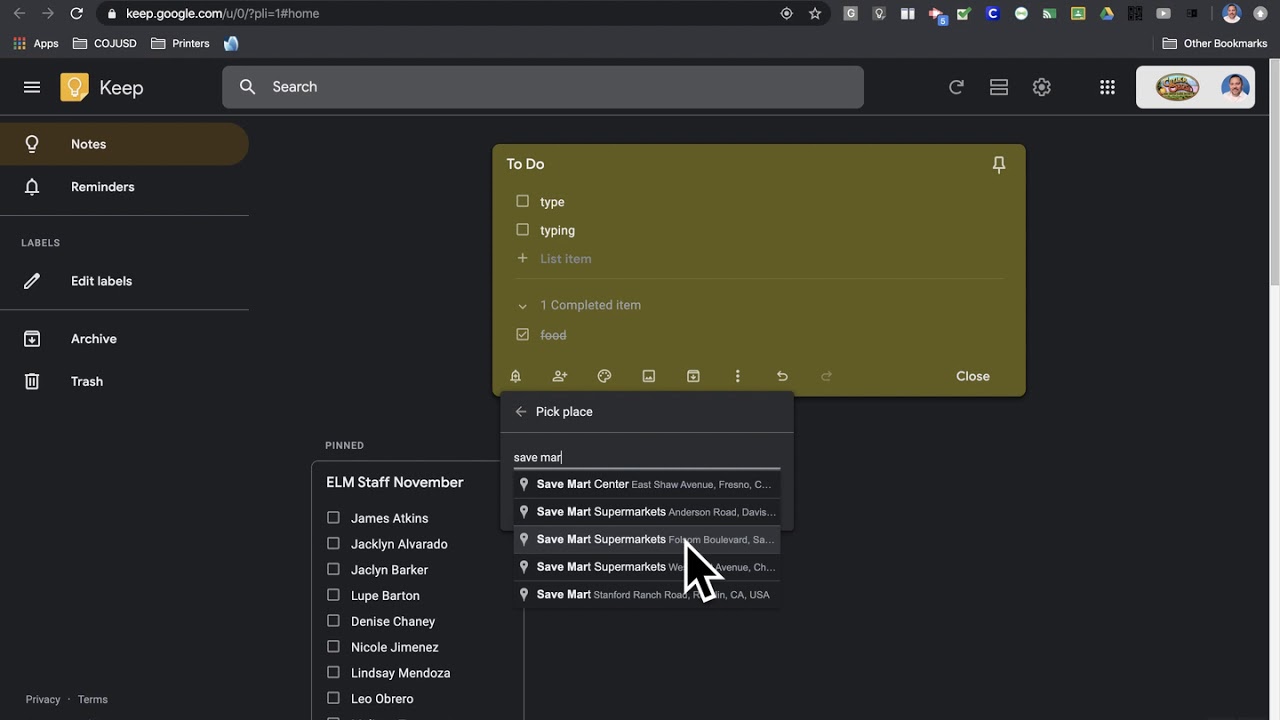The height and width of the screenshot is (720, 1280).
Task: Check Jaclyn Barker's checkbox
Action: [x=333, y=570]
